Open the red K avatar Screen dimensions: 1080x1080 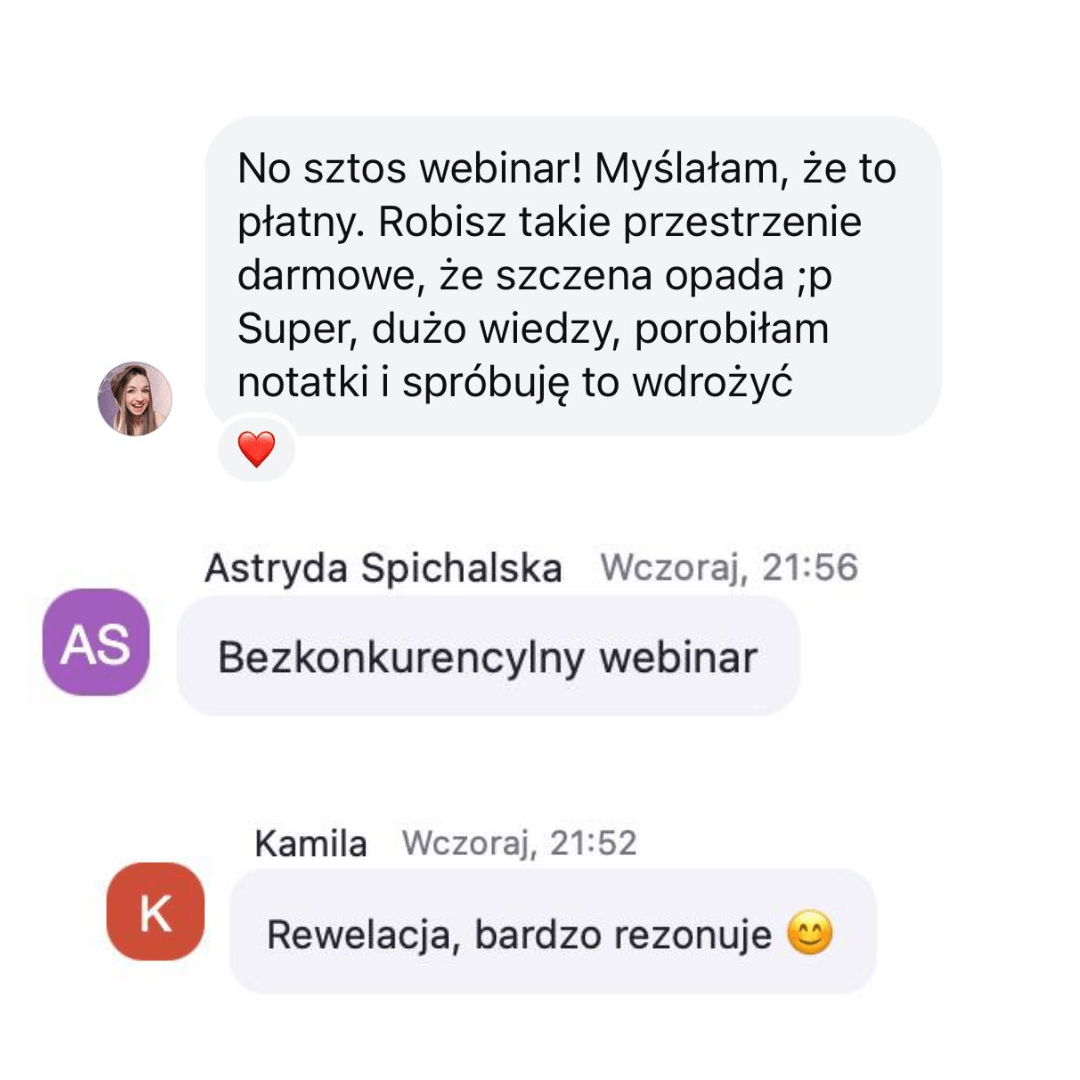click(x=156, y=911)
